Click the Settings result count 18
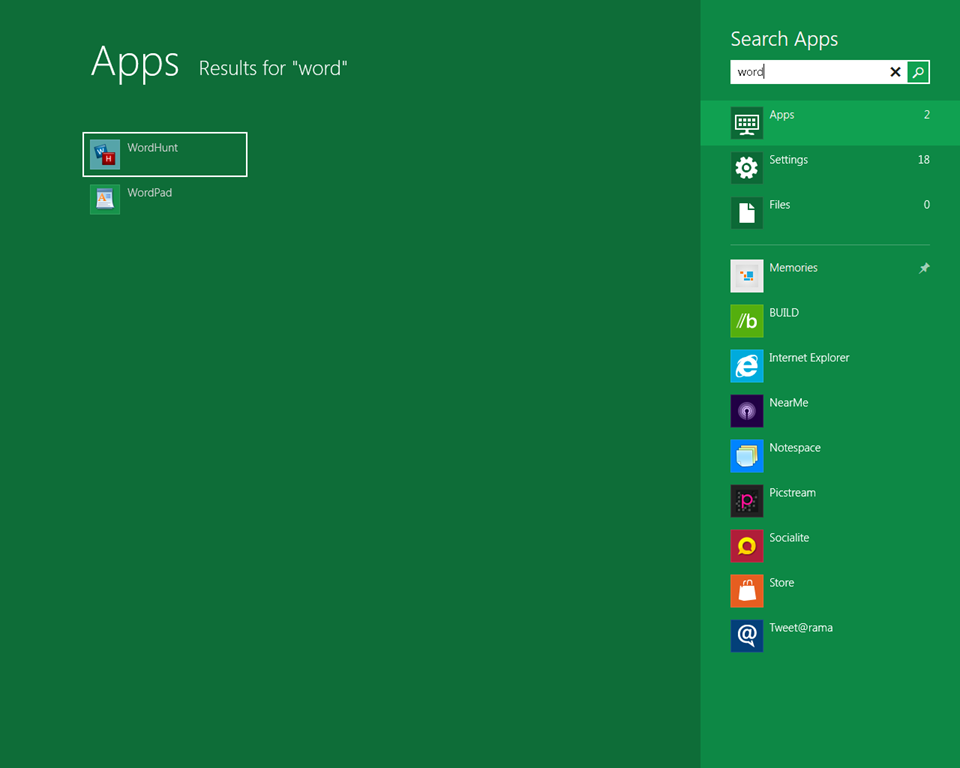This screenshot has width=960, height=768. 923,160
